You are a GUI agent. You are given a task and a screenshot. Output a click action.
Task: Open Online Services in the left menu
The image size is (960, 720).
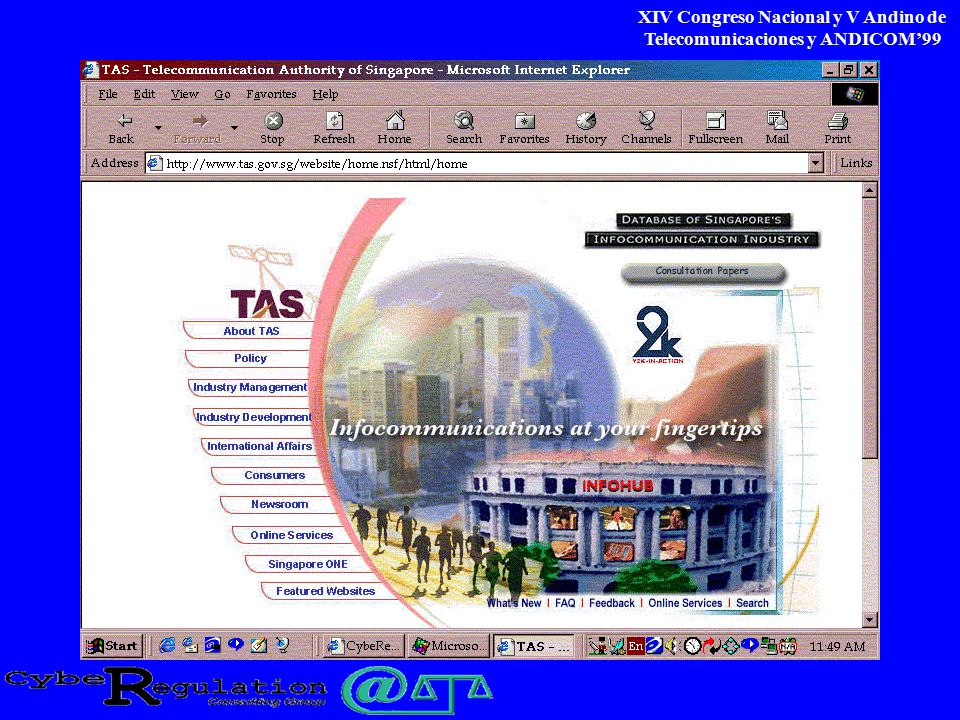pyautogui.click(x=291, y=535)
